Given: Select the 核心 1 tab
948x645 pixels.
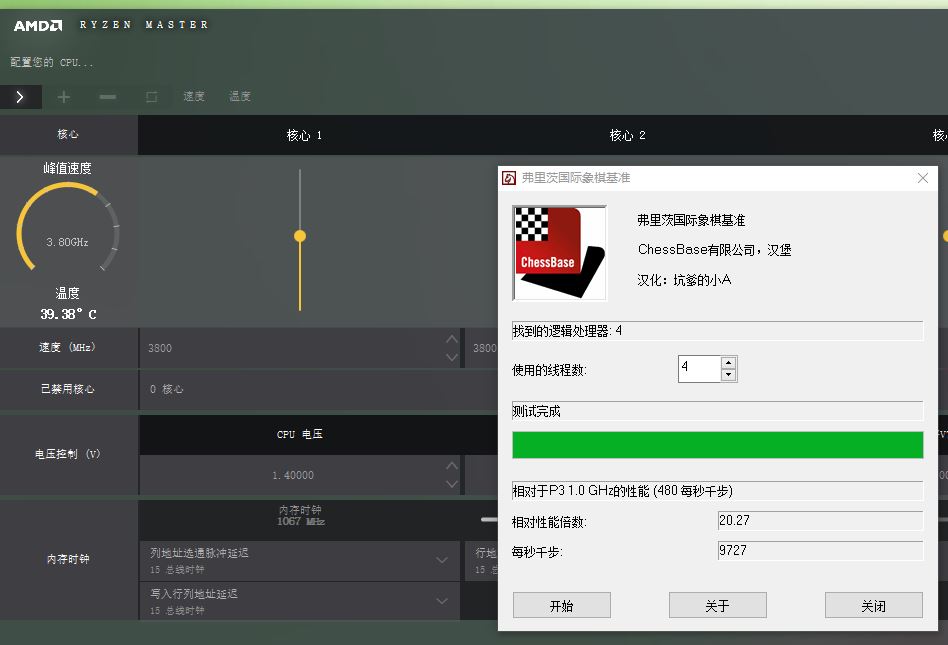Looking at the screenshot, I should click(x=303, y=135).
